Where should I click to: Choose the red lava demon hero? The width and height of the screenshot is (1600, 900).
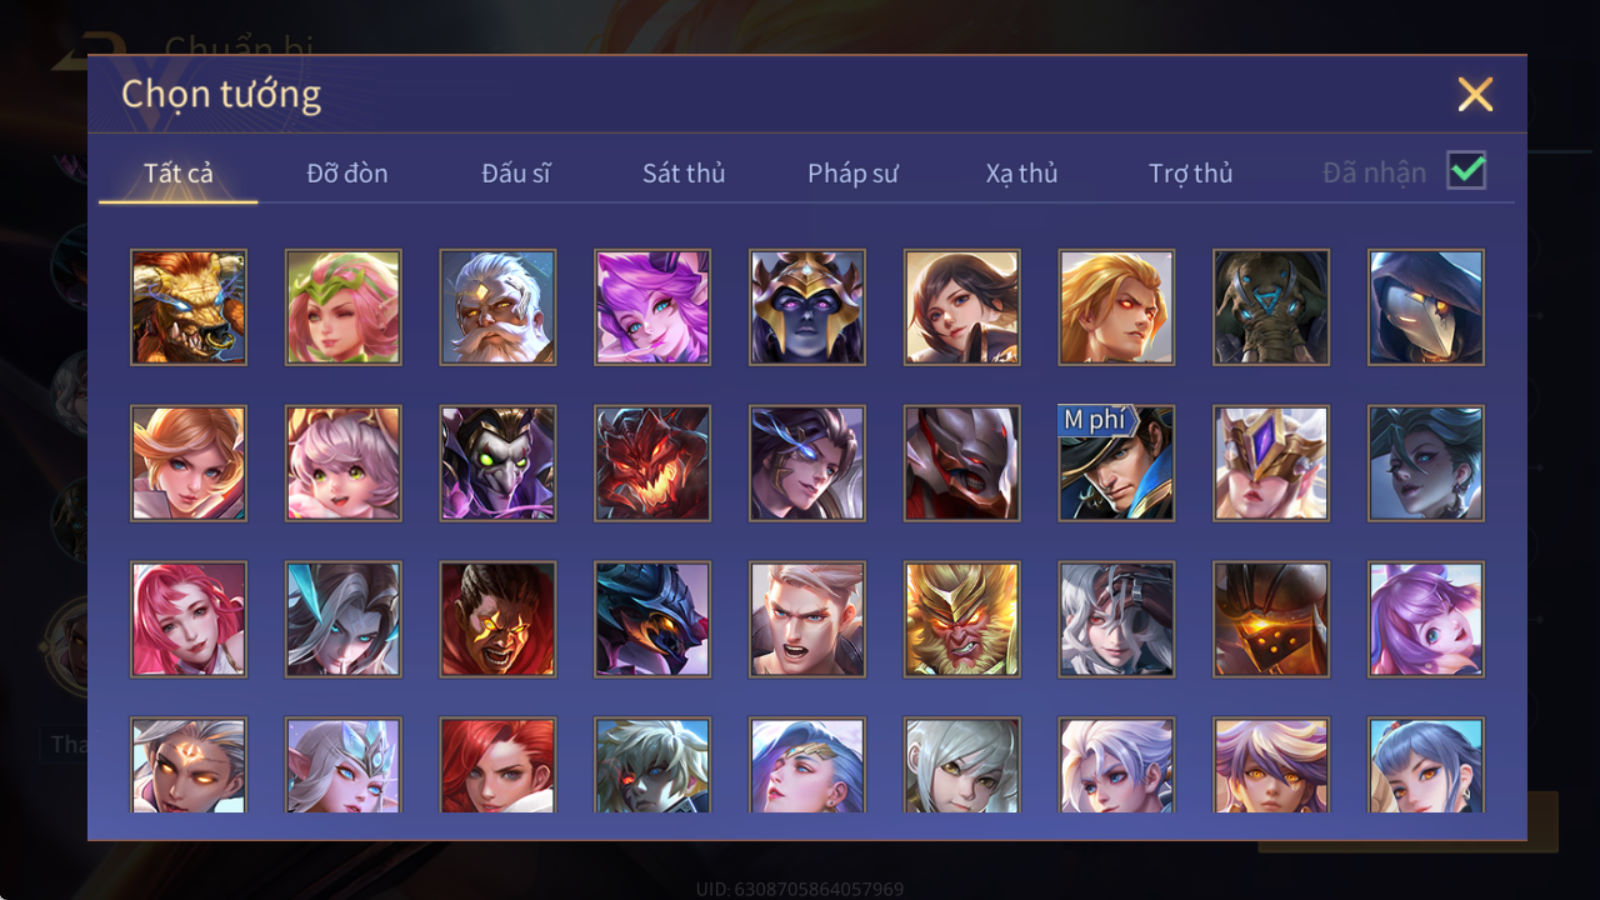(x=652, y=463)
